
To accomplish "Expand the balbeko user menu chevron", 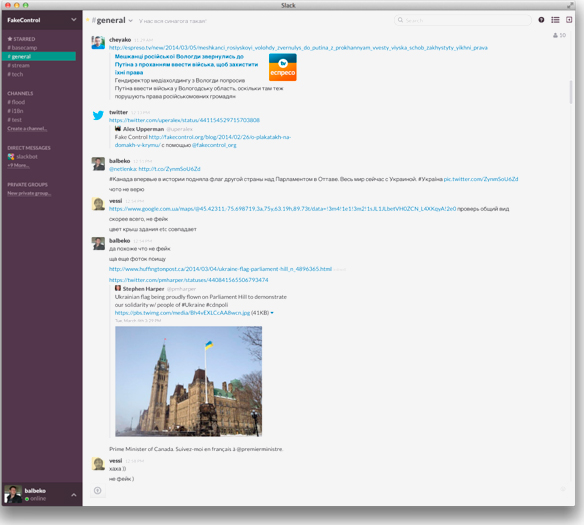I will (x=74, y=495).
